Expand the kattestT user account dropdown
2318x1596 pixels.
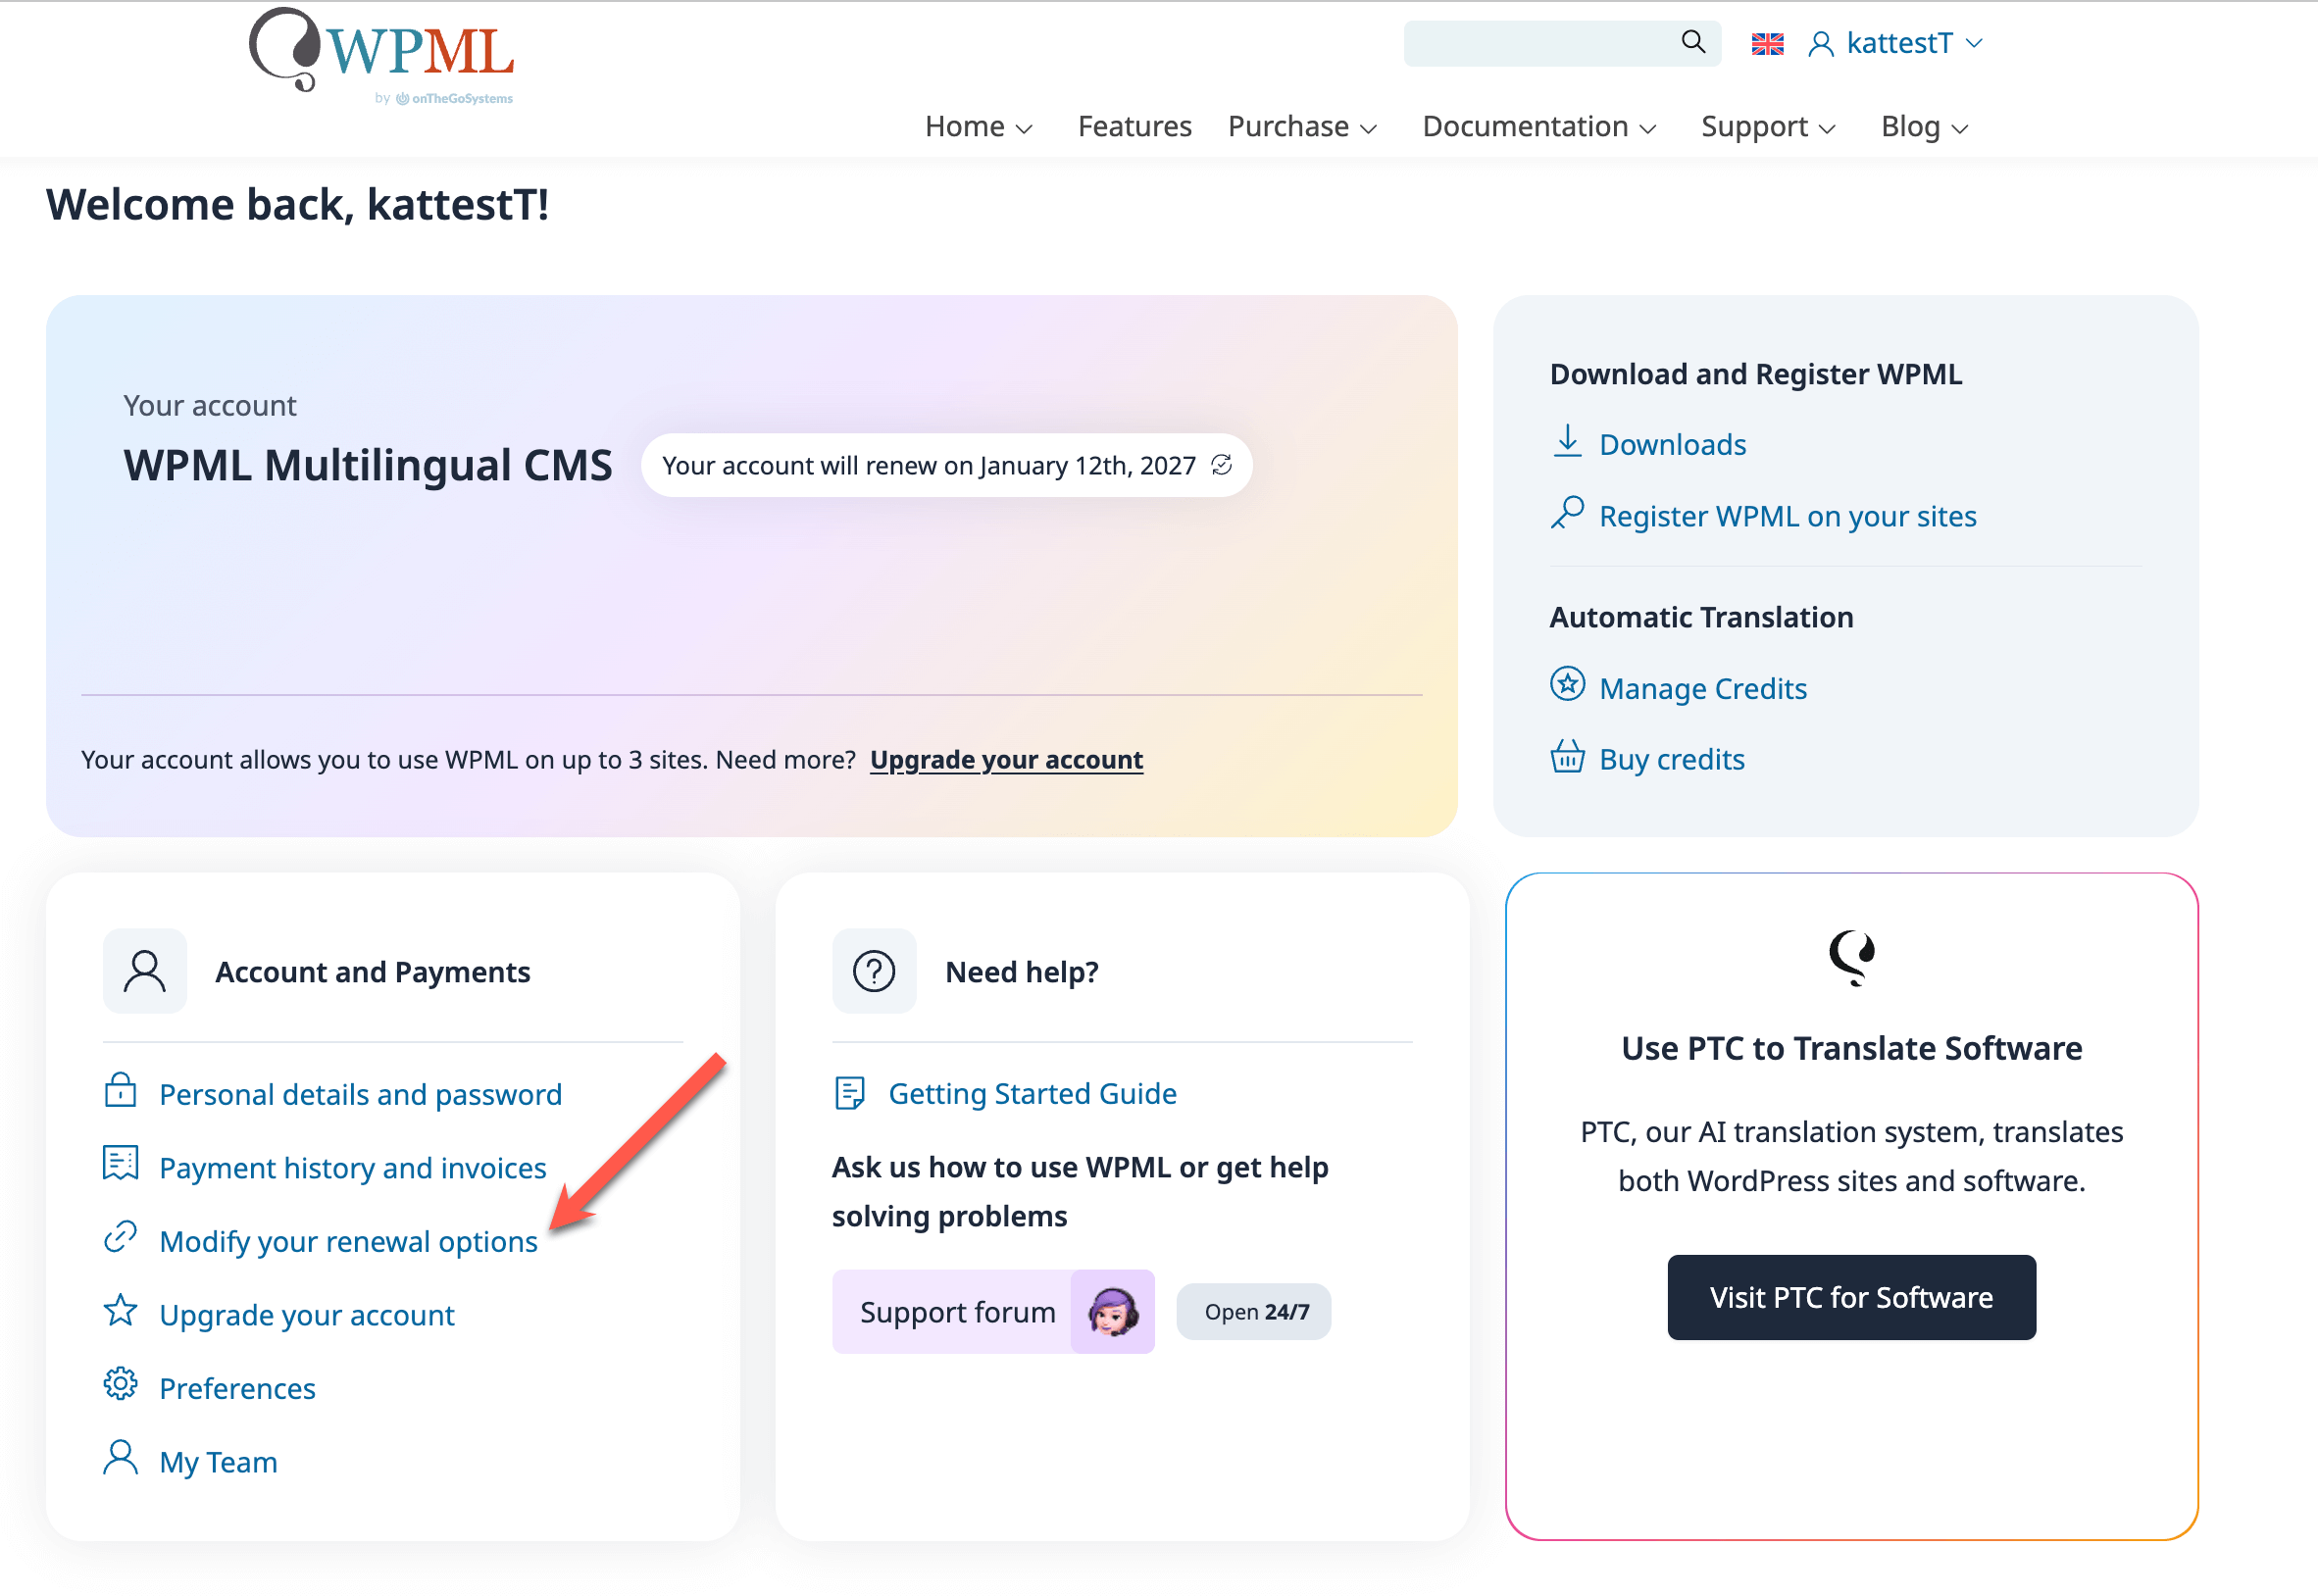[x=1895, y=43]
